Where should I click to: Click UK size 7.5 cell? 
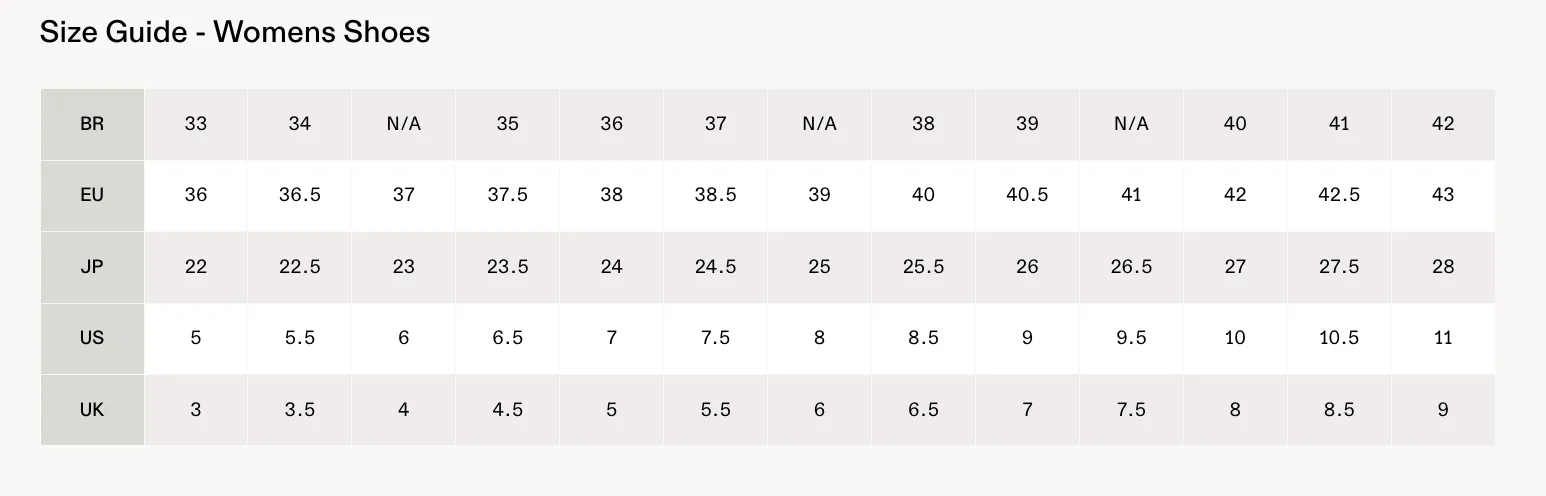[1132, 410]
